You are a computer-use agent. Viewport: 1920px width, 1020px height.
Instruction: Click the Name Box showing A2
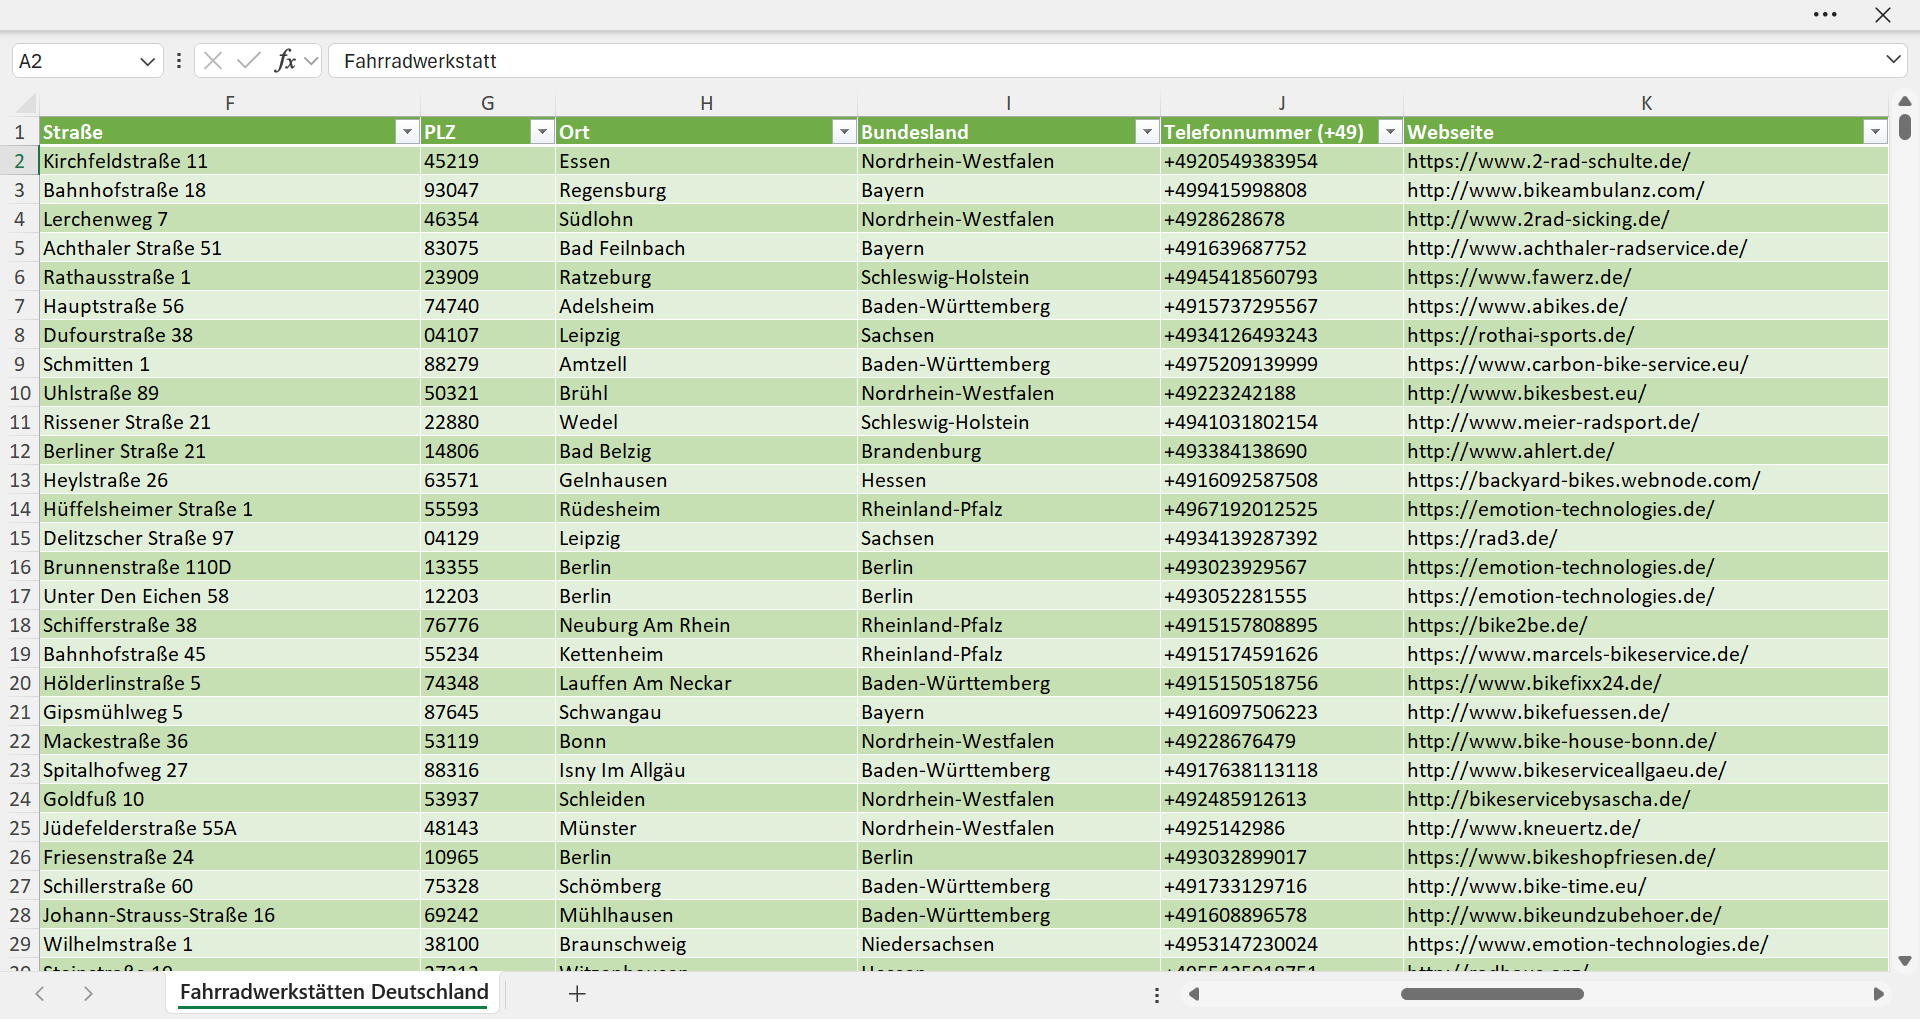(75, 61)
